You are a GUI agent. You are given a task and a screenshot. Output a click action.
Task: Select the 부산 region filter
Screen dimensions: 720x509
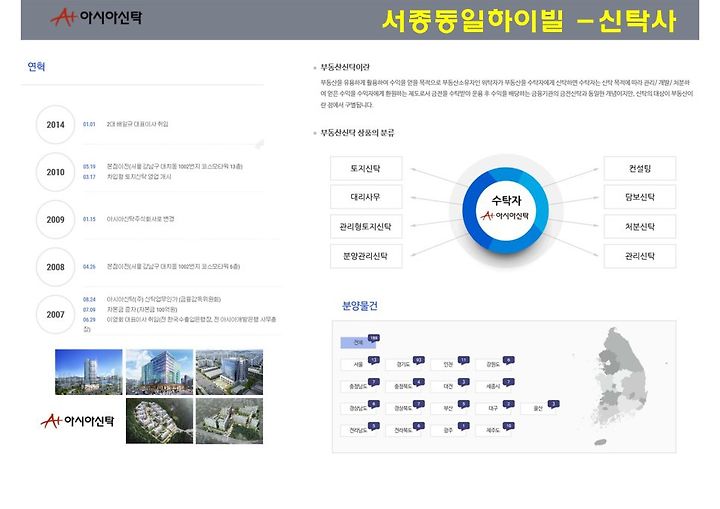pyautogui.click(x=448, y=408)
